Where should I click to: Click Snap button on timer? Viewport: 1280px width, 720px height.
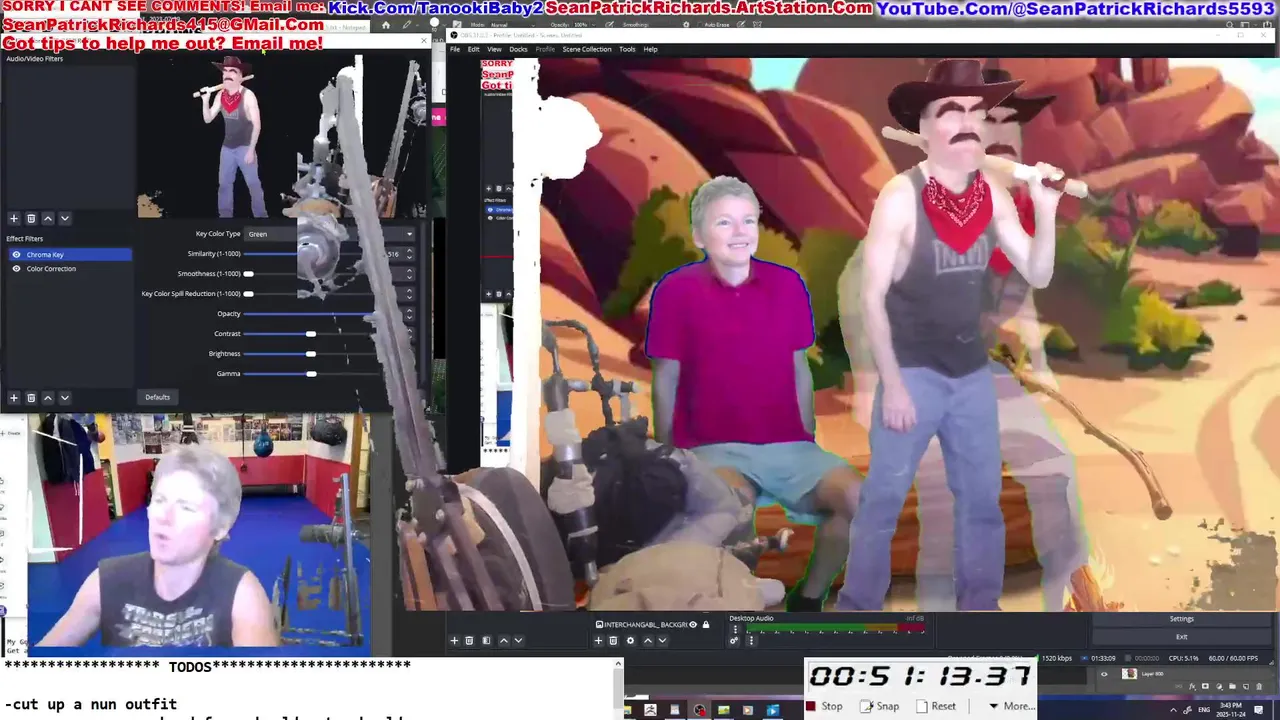point(880,706)
